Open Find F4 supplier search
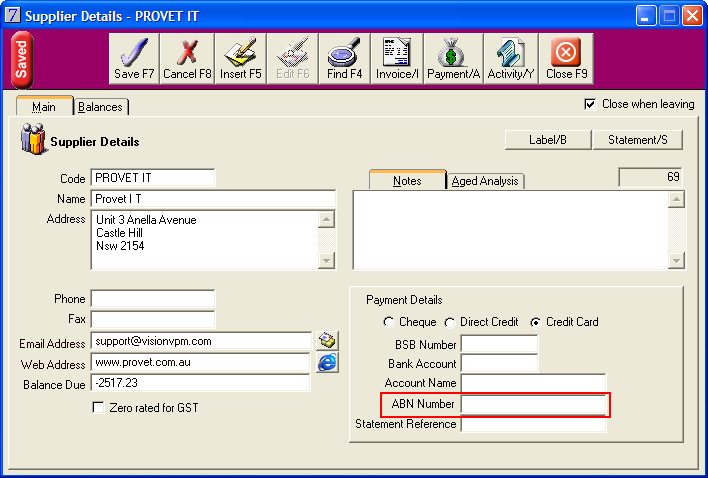708x478 pixels. 345,59
